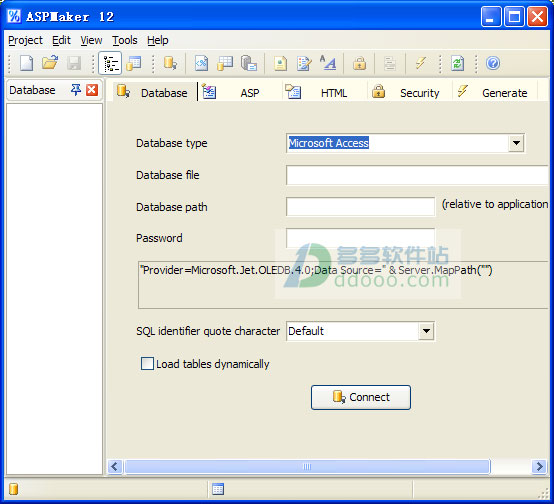
Task: Expand the Database type dropdown
Action: tap(516, 143)
